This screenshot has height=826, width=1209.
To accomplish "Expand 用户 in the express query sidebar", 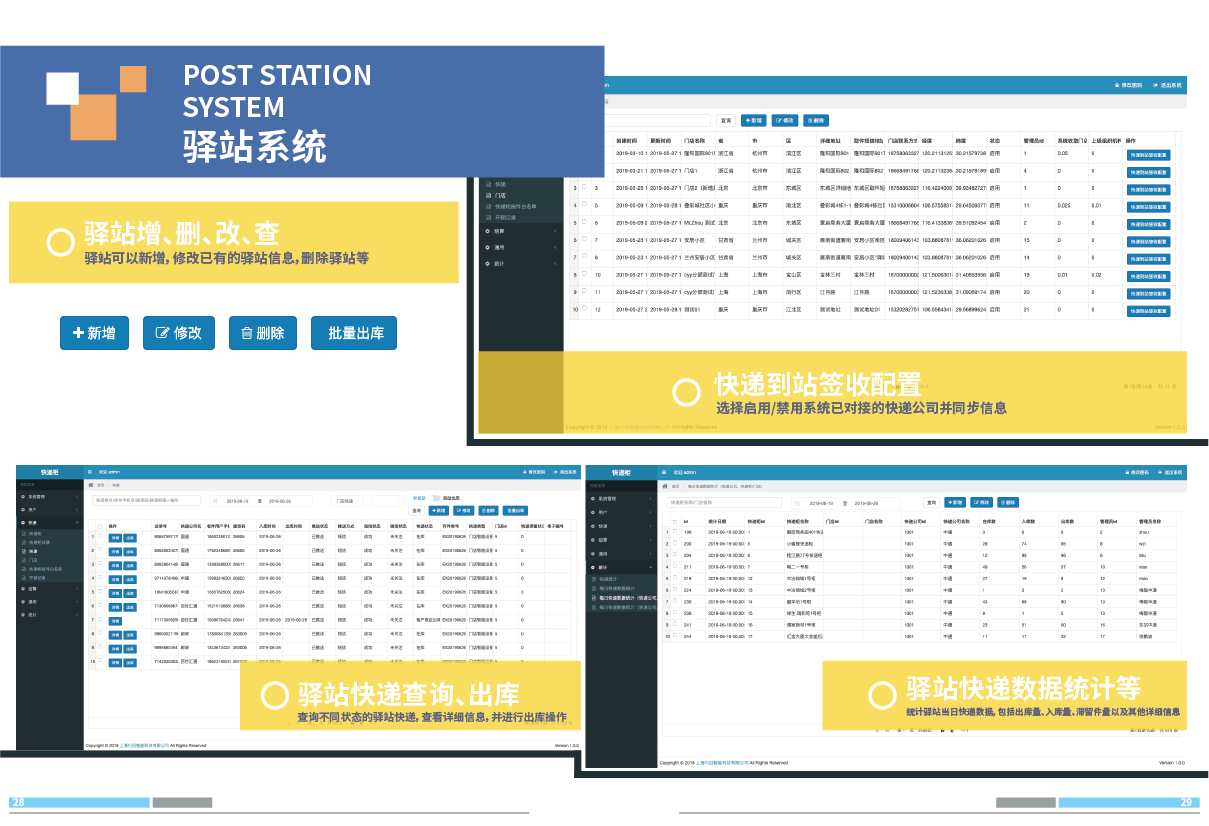I will click(x=50, y=509).
